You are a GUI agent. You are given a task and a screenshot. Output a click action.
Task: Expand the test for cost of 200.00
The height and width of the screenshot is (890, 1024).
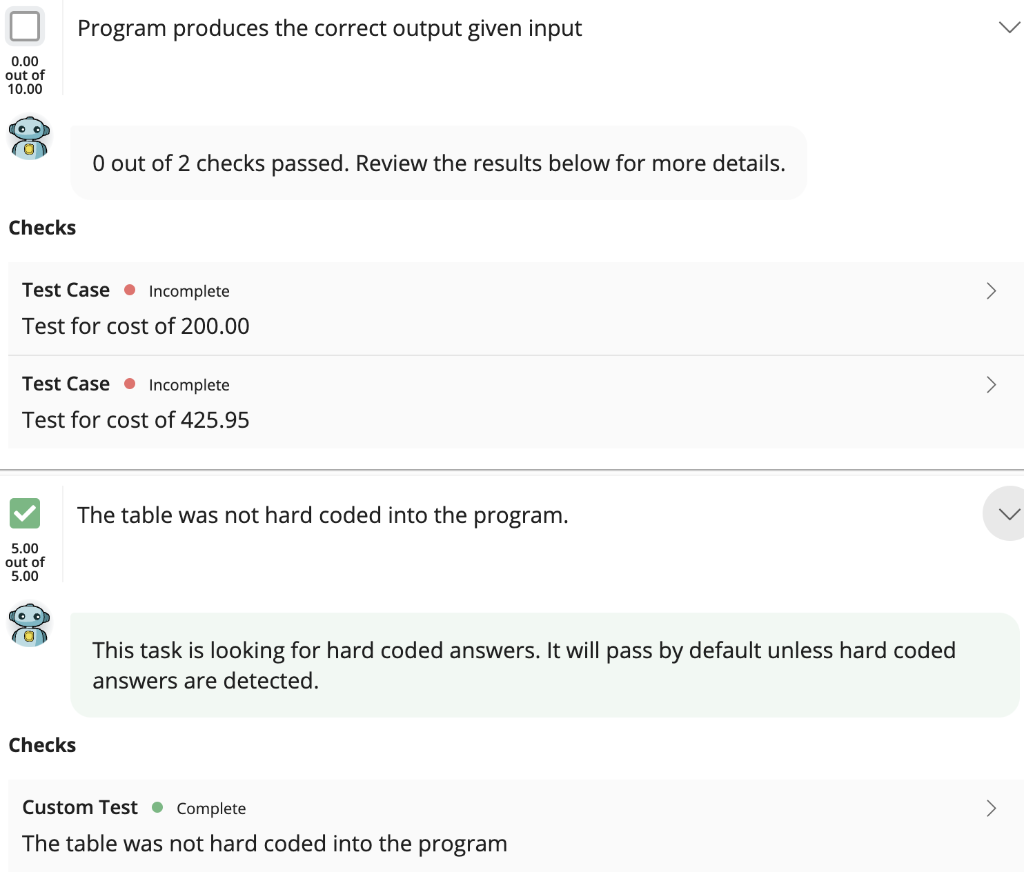point(990,290)
